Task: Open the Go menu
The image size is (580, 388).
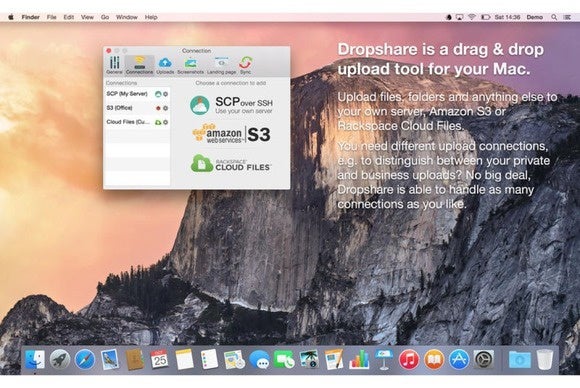Action: click(x=105, y=17)
